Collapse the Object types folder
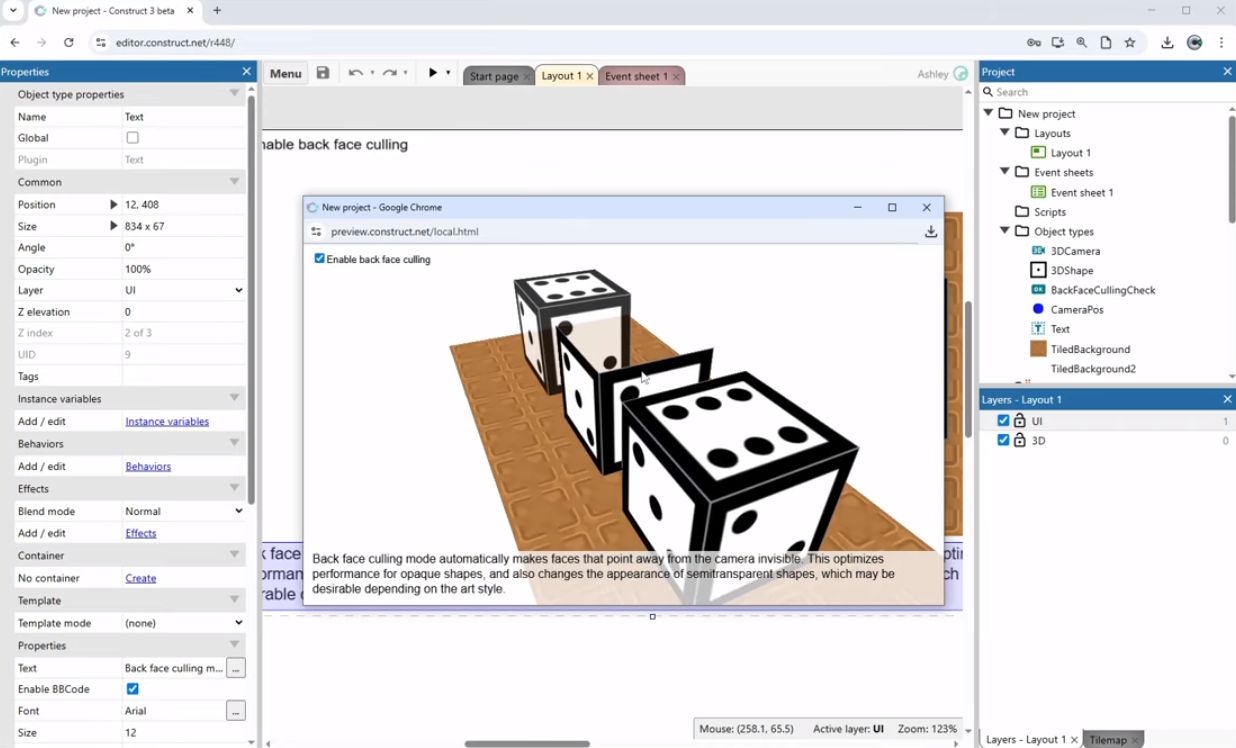 point(1005,231)
